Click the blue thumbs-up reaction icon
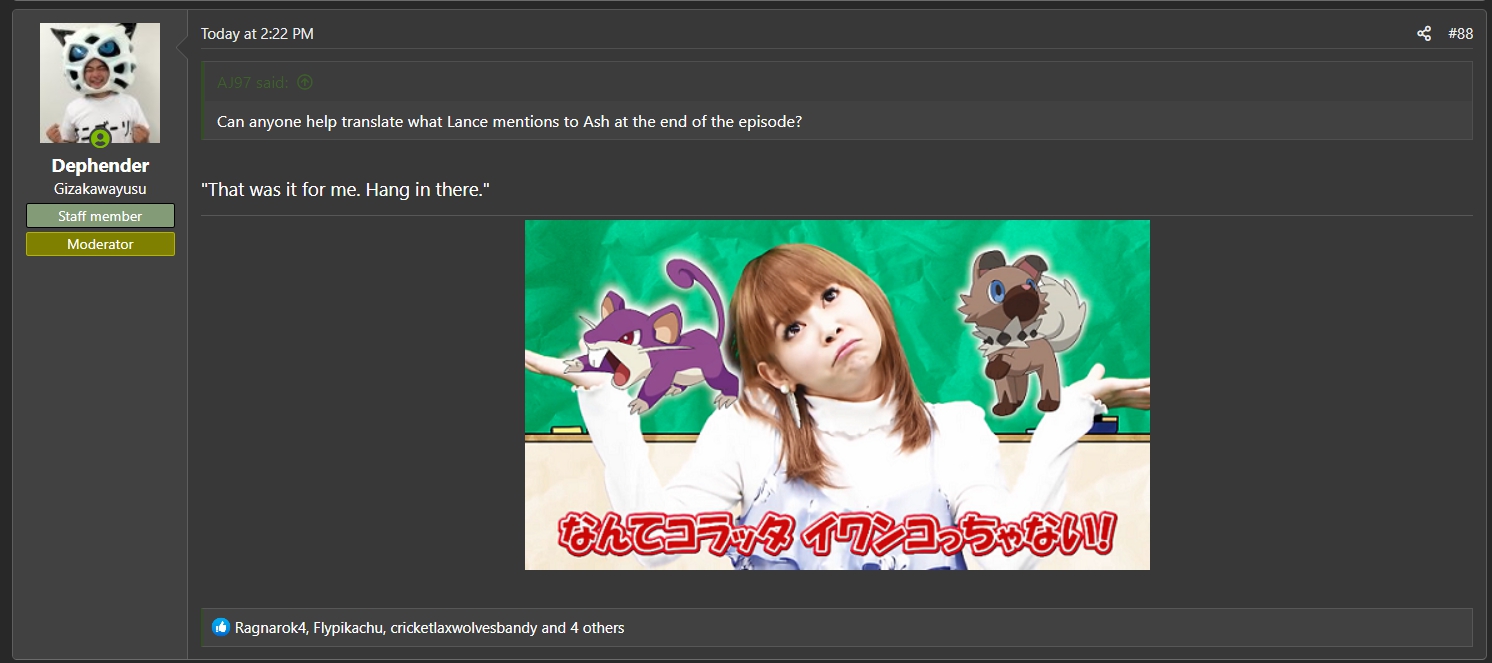The image size is (1492, 663). [x=221, y=627]
